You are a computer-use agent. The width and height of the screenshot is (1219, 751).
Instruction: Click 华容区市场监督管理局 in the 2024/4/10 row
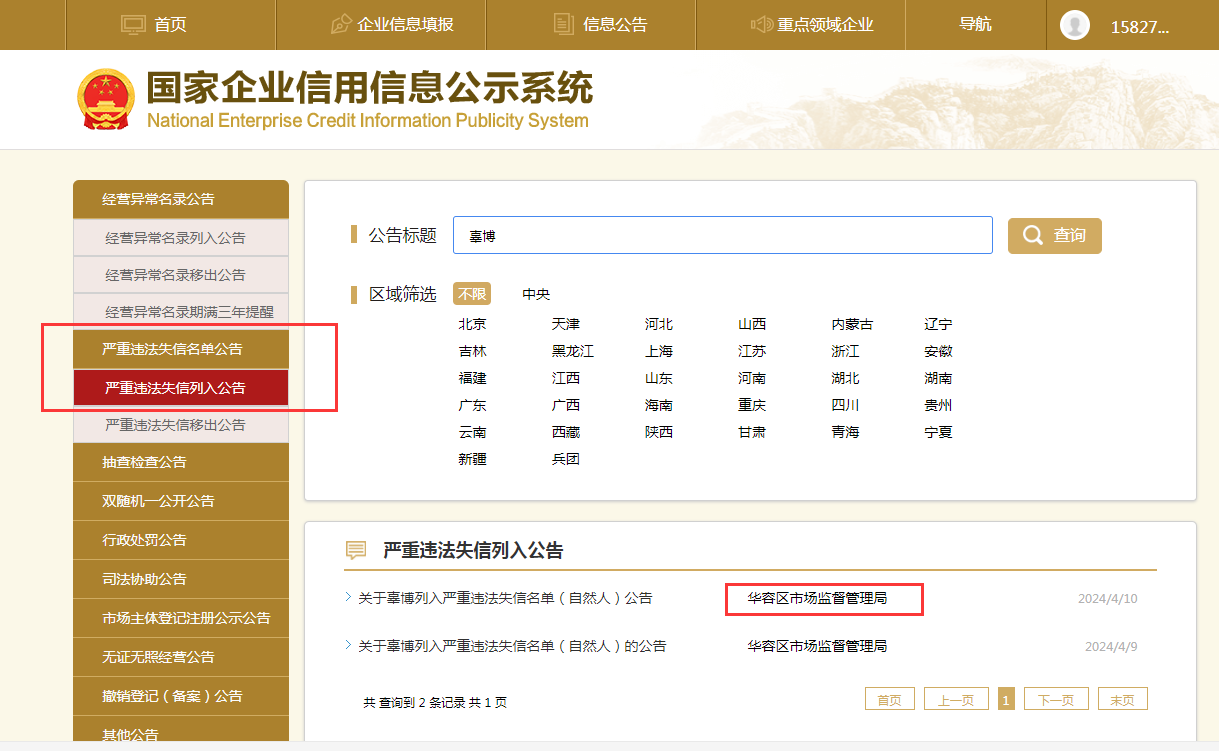click(817, 598)
